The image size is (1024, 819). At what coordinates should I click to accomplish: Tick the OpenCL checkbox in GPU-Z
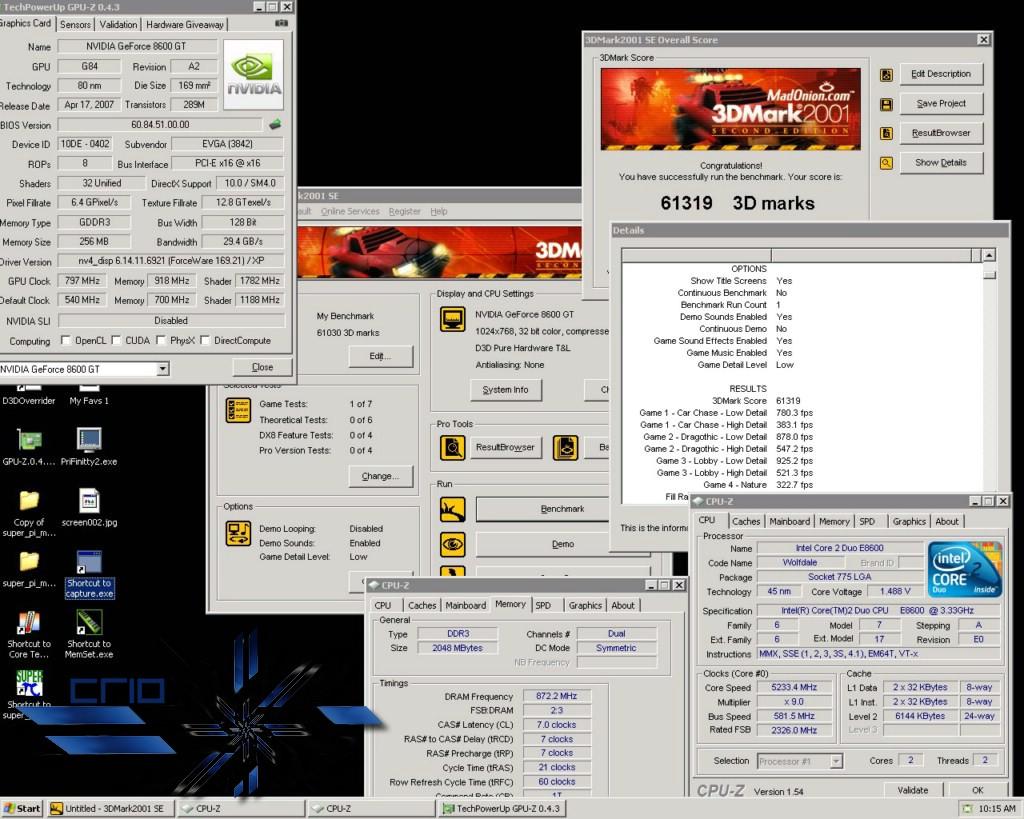tap(65, 340)
